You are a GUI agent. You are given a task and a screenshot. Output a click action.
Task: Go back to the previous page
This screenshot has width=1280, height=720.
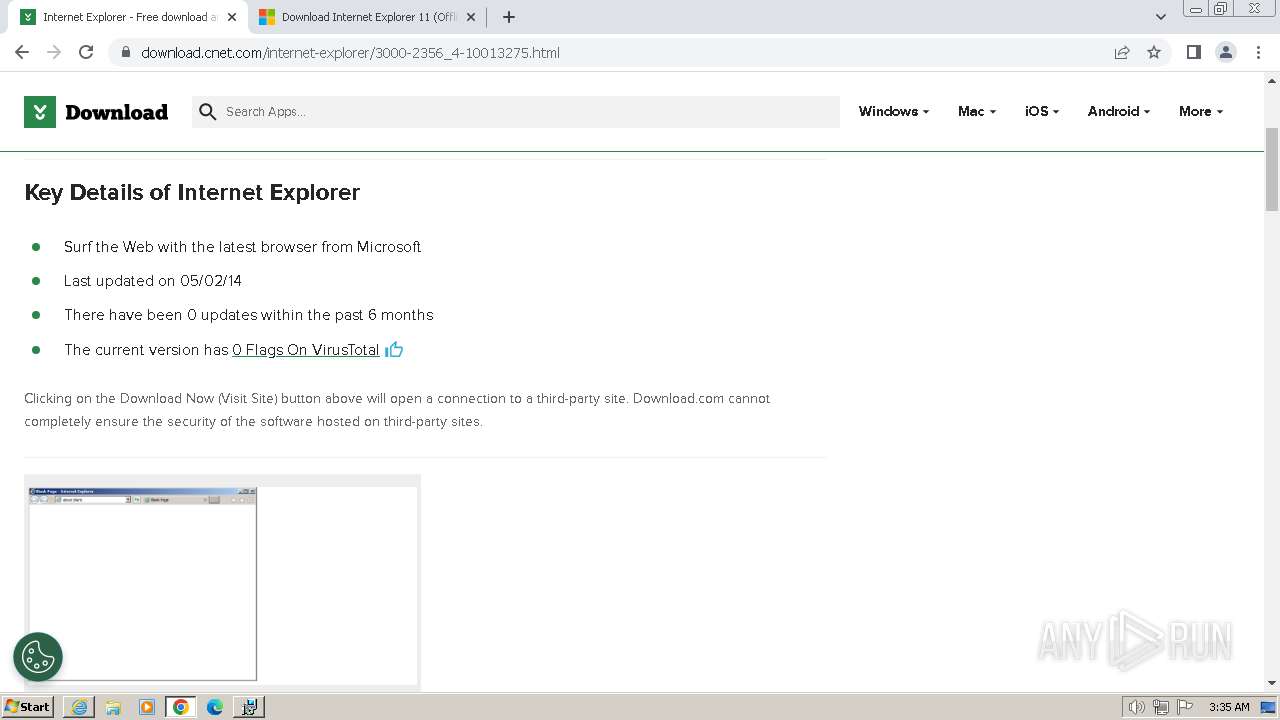click(22, 52)
